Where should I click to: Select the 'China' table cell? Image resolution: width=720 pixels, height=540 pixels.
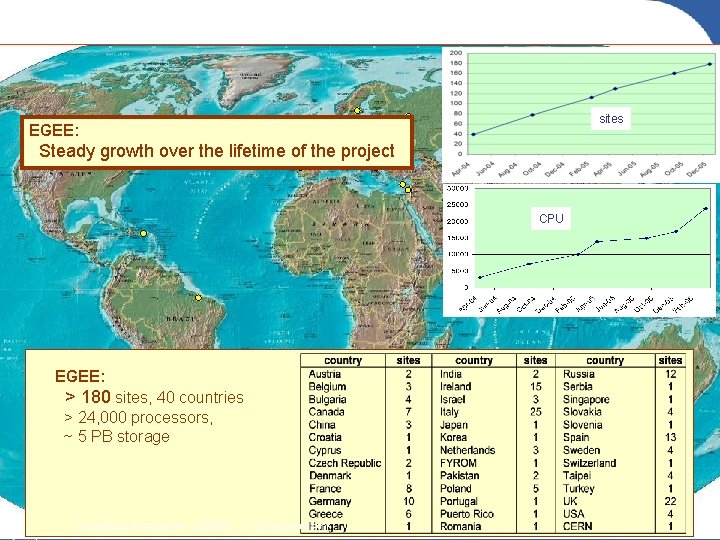[322, 425]
